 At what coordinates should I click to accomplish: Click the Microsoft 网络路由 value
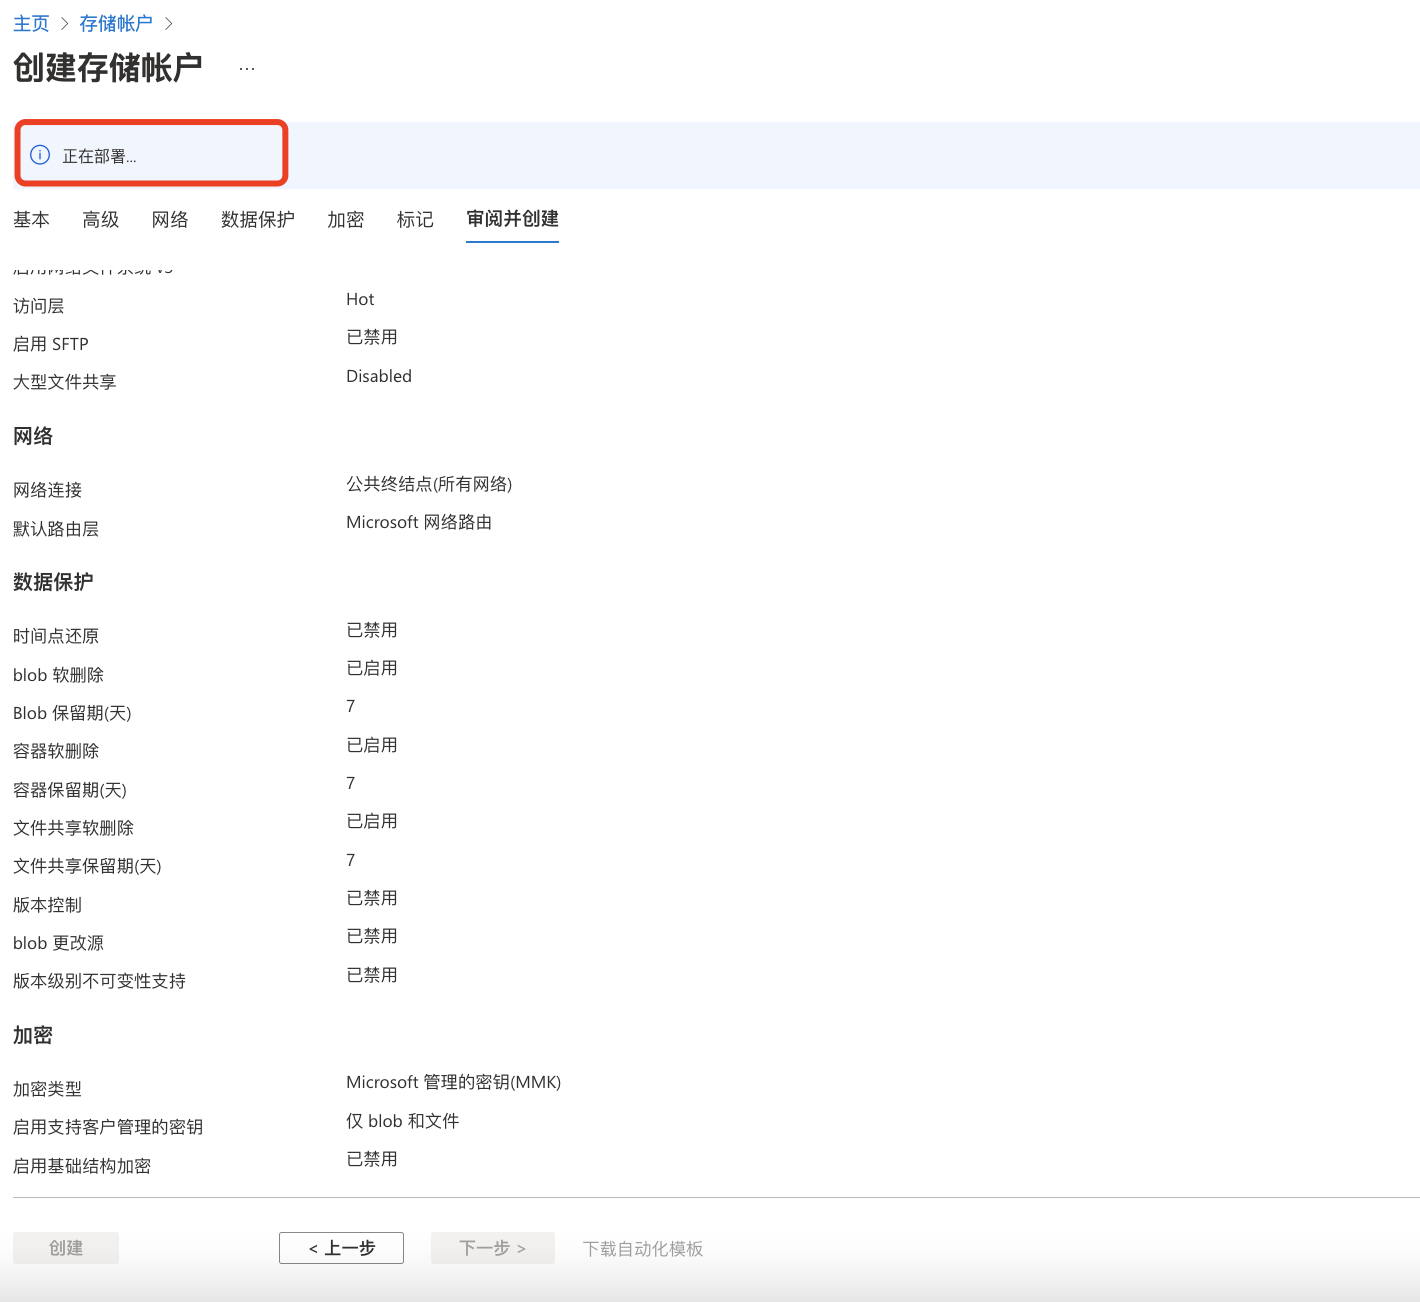pyautogui.click(x=419, y=522)
